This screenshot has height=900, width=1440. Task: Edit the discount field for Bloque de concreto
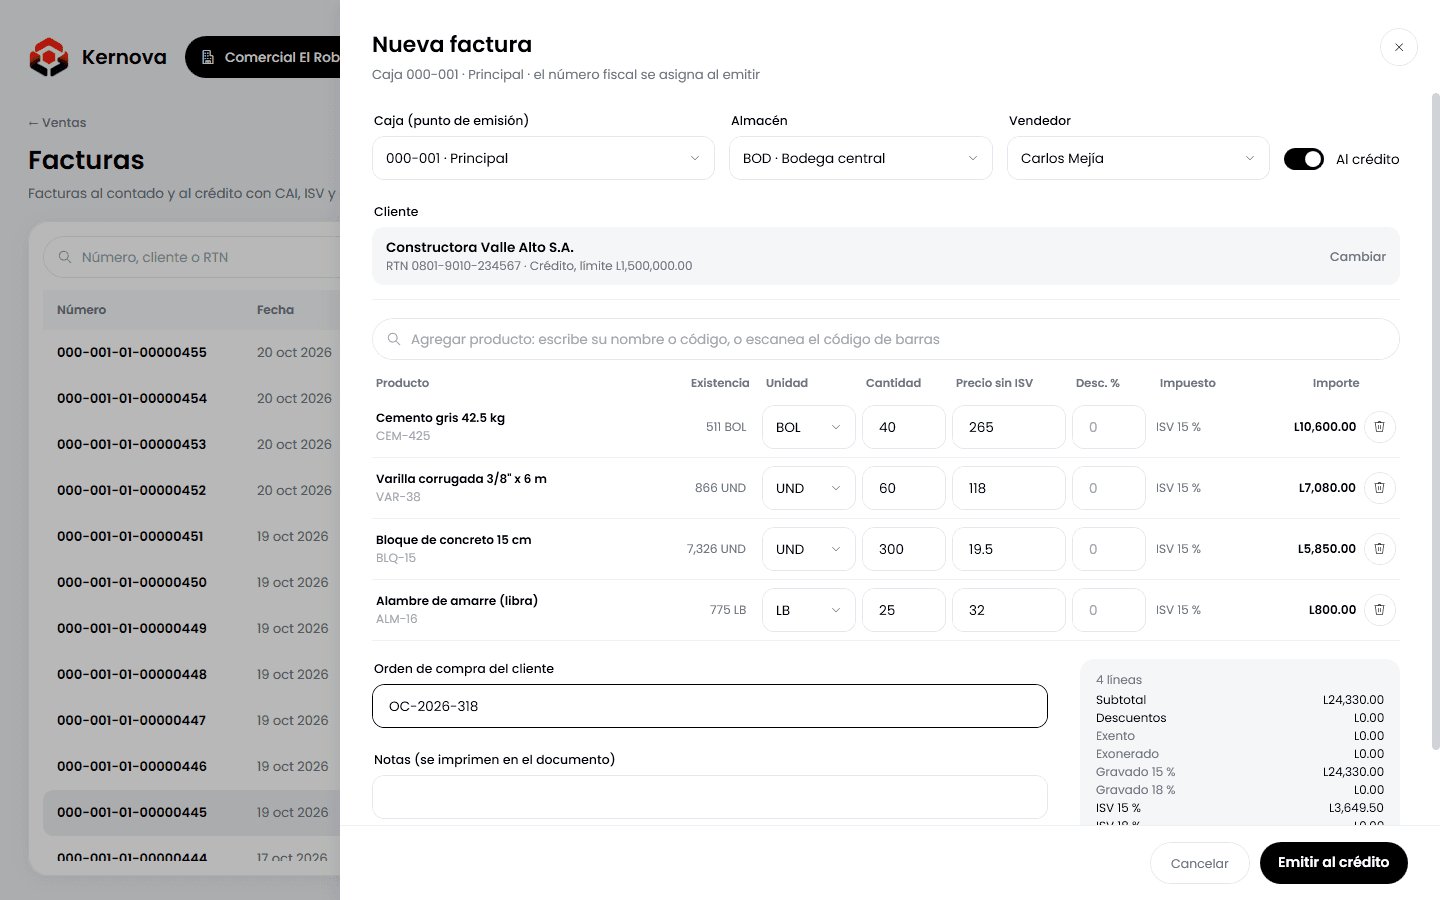(x=1109, y=549)
